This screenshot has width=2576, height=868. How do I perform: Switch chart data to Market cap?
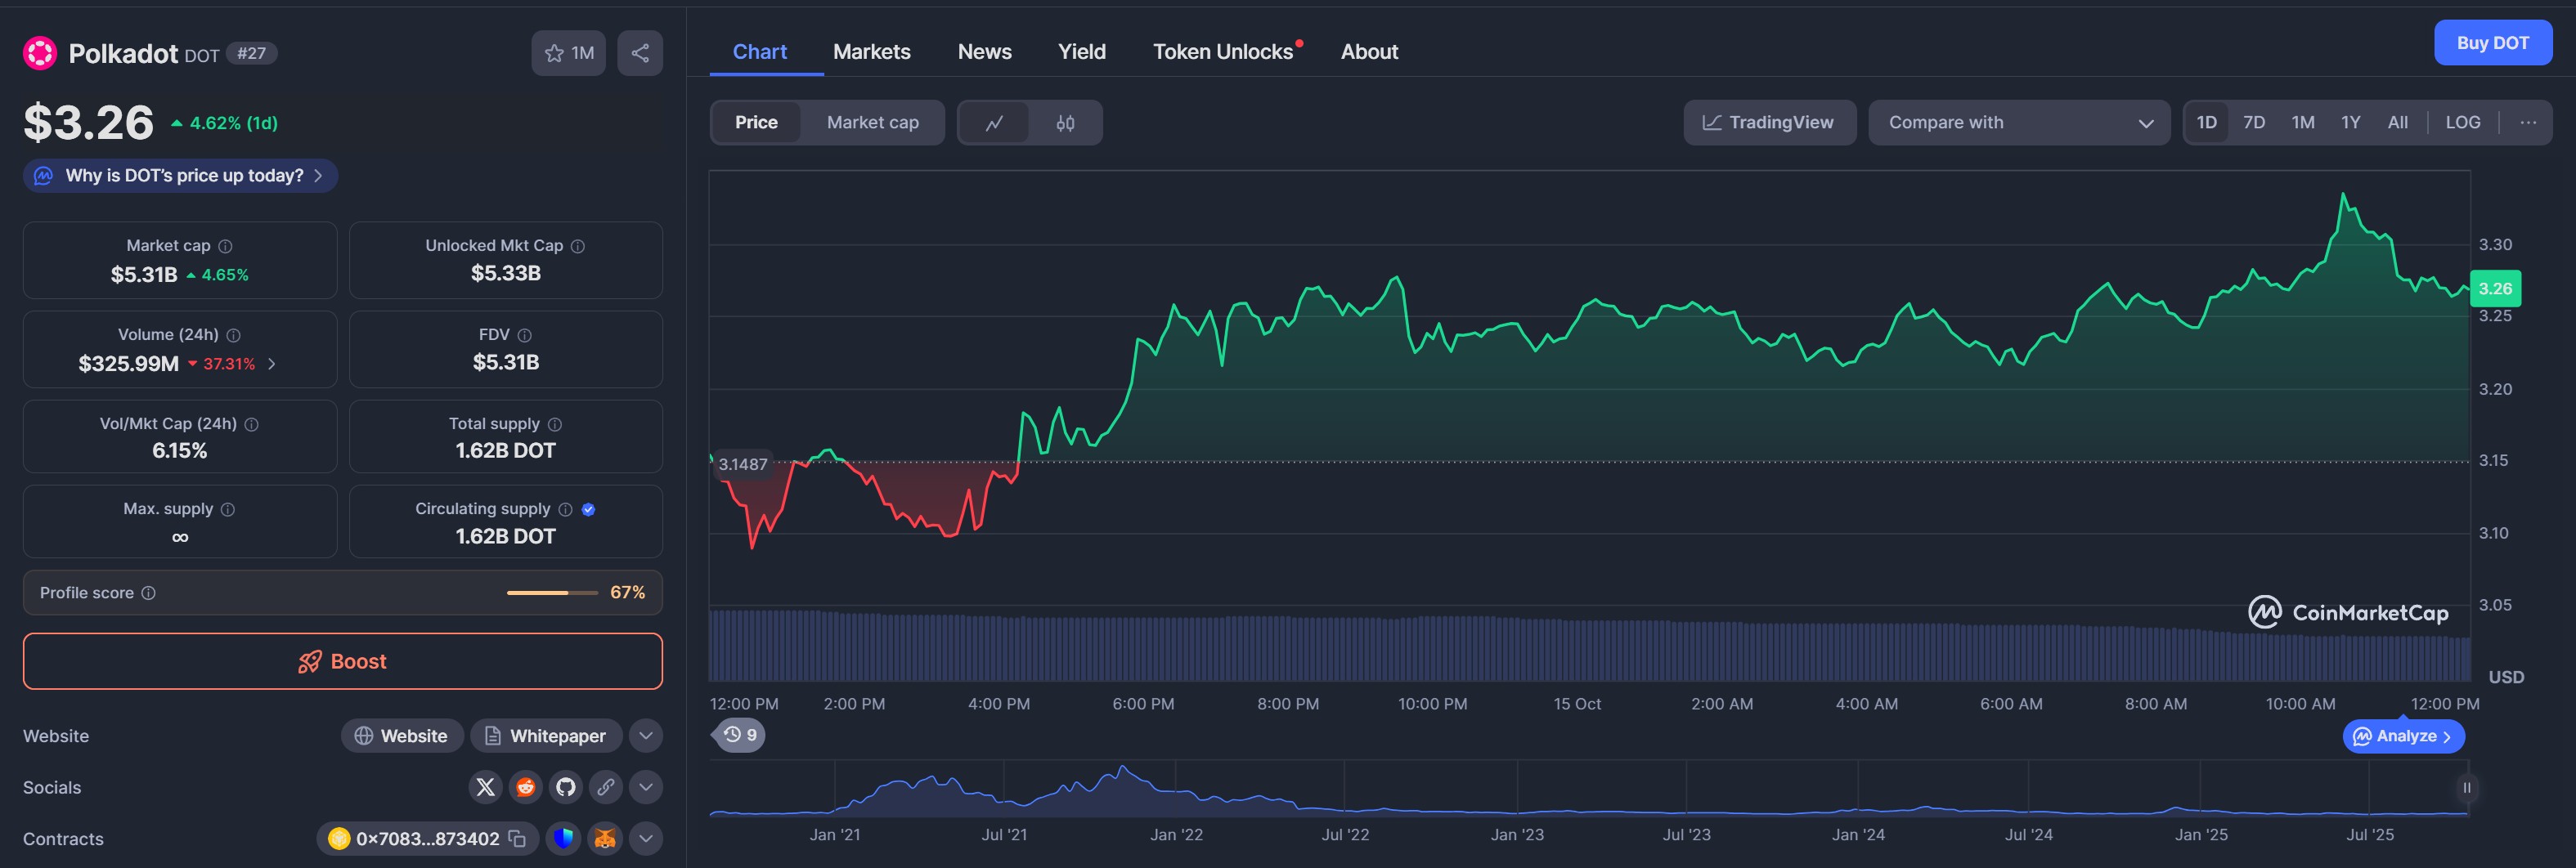click(871, 122)
